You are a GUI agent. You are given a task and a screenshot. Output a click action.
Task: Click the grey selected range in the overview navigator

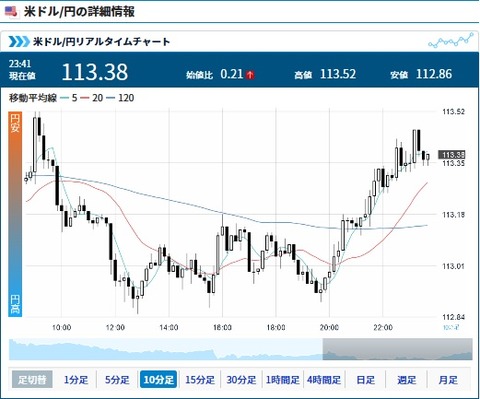pos(397,349)
